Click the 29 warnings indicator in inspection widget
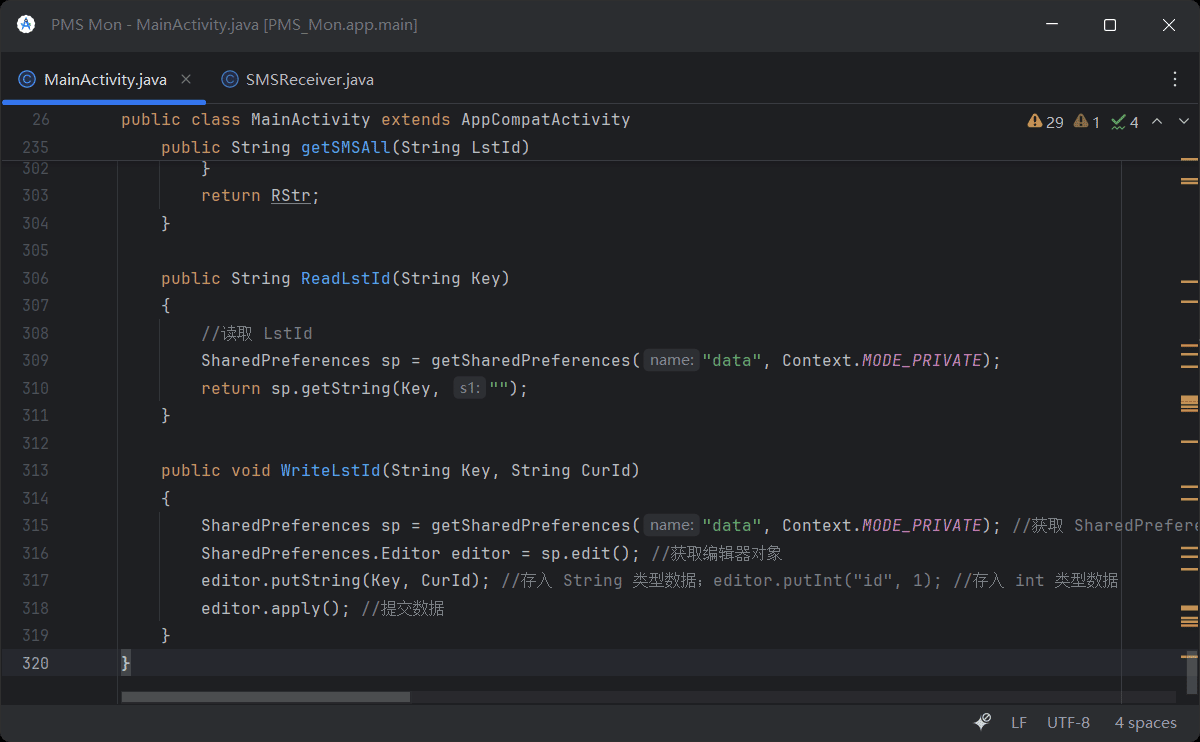Screen dimensions: 1200x742 tap(1045, 120)
